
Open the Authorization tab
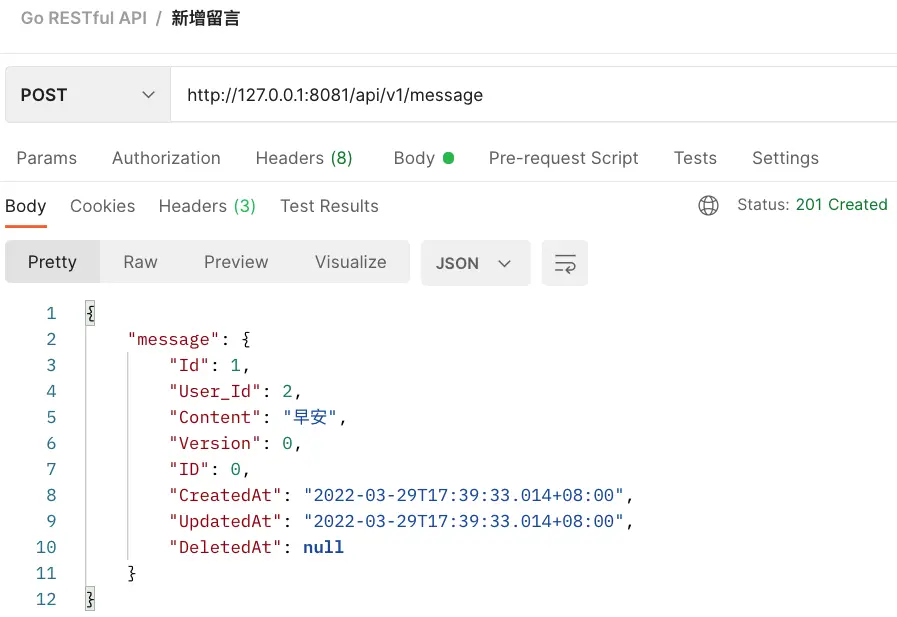click(x=166, y=158)
